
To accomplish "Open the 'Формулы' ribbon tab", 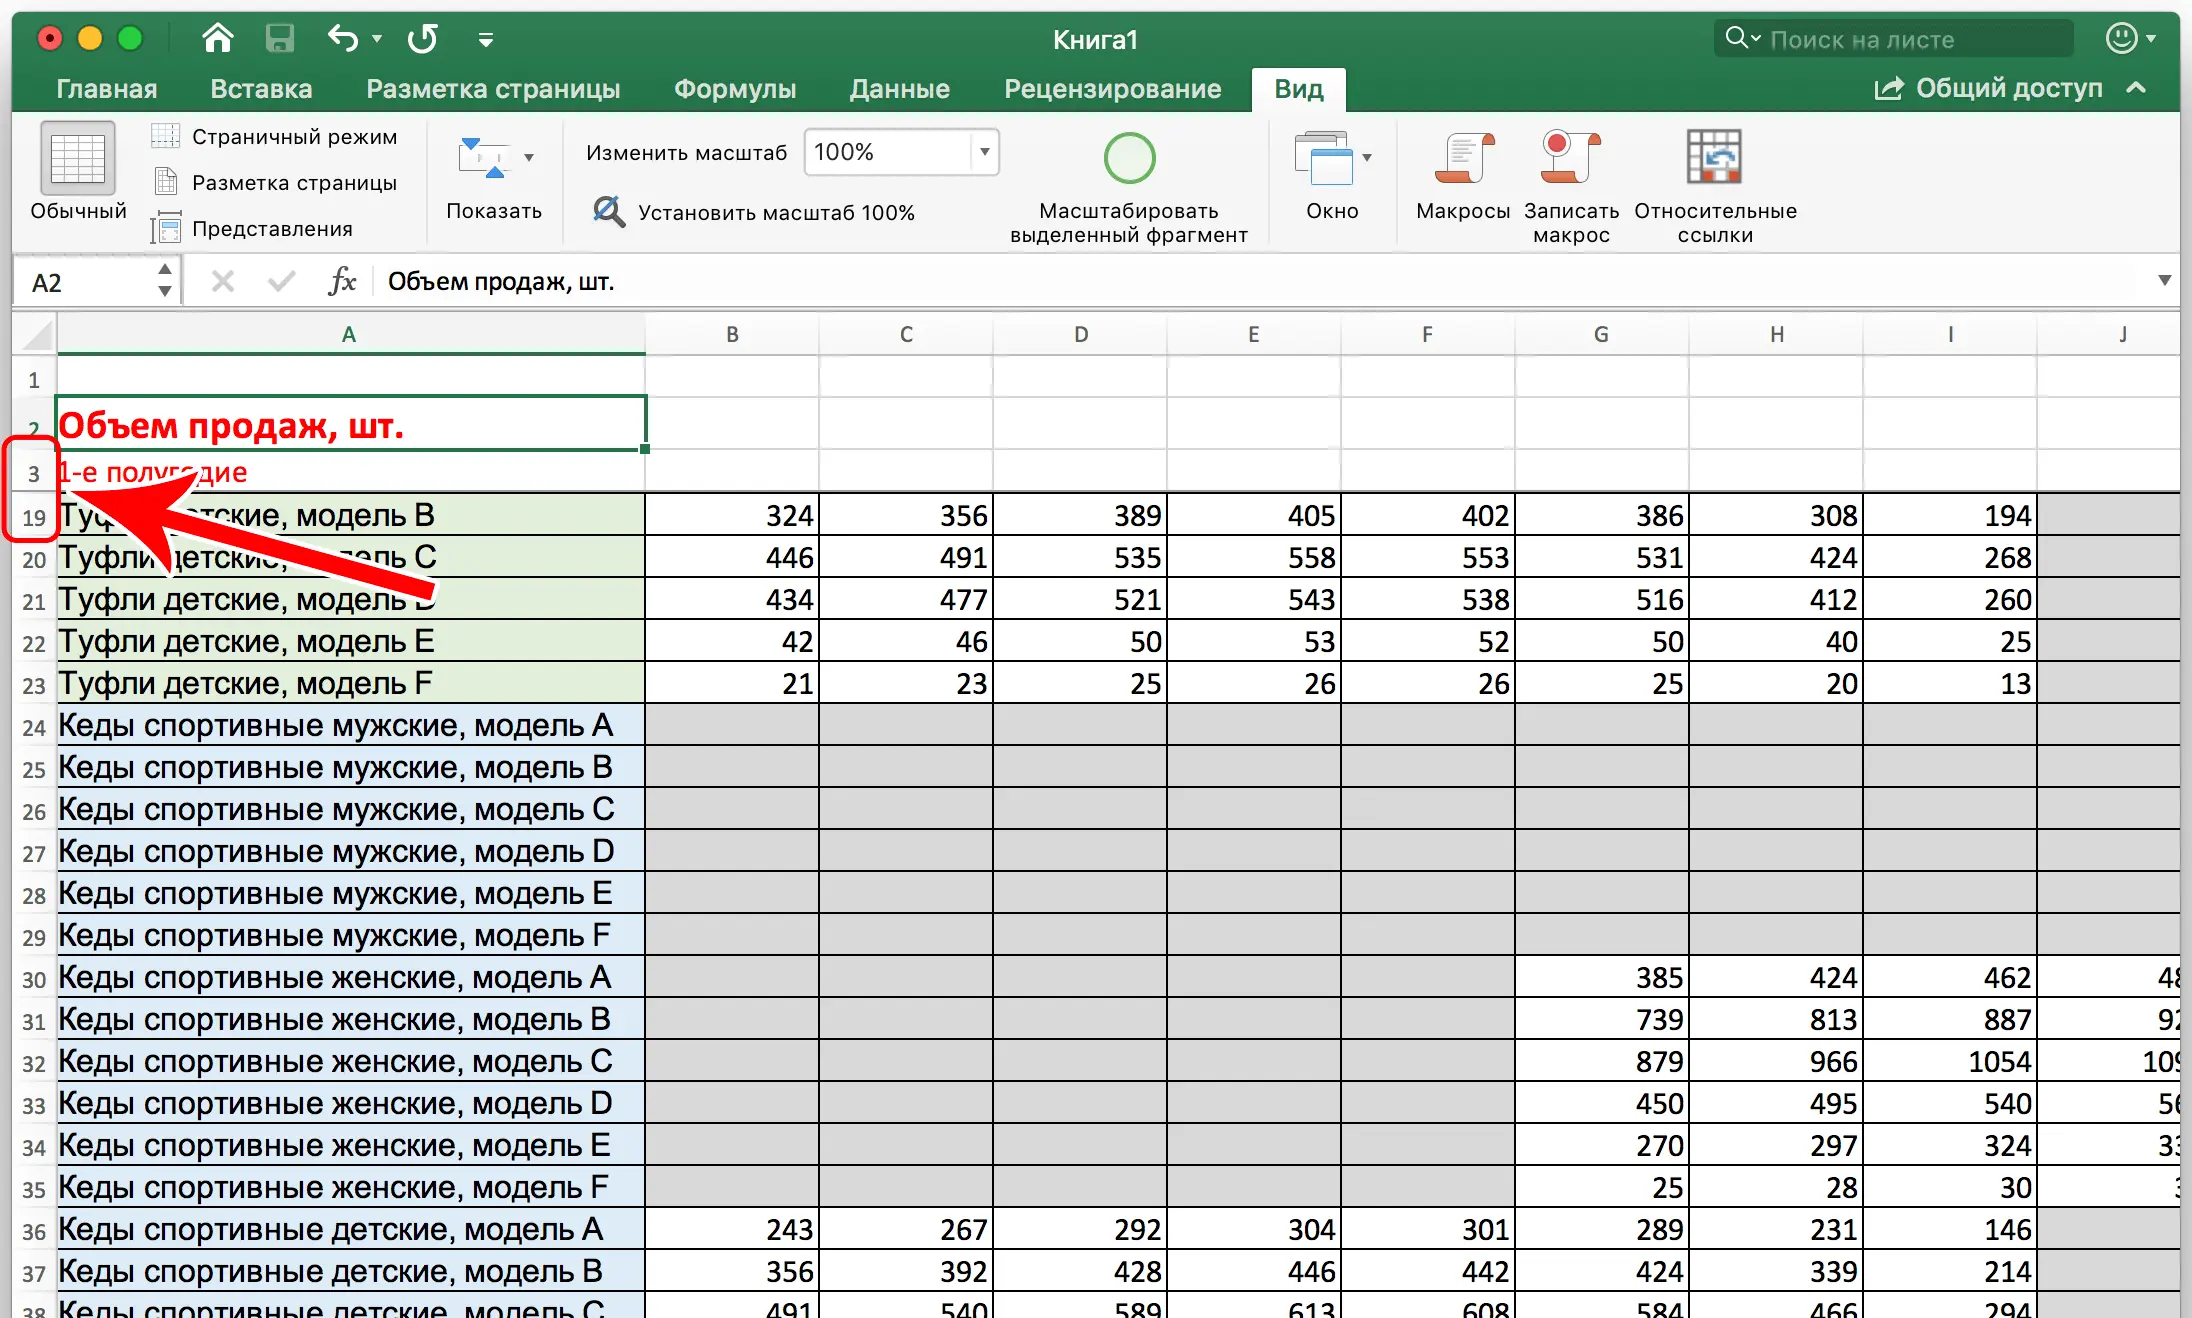I will (735, 89).
